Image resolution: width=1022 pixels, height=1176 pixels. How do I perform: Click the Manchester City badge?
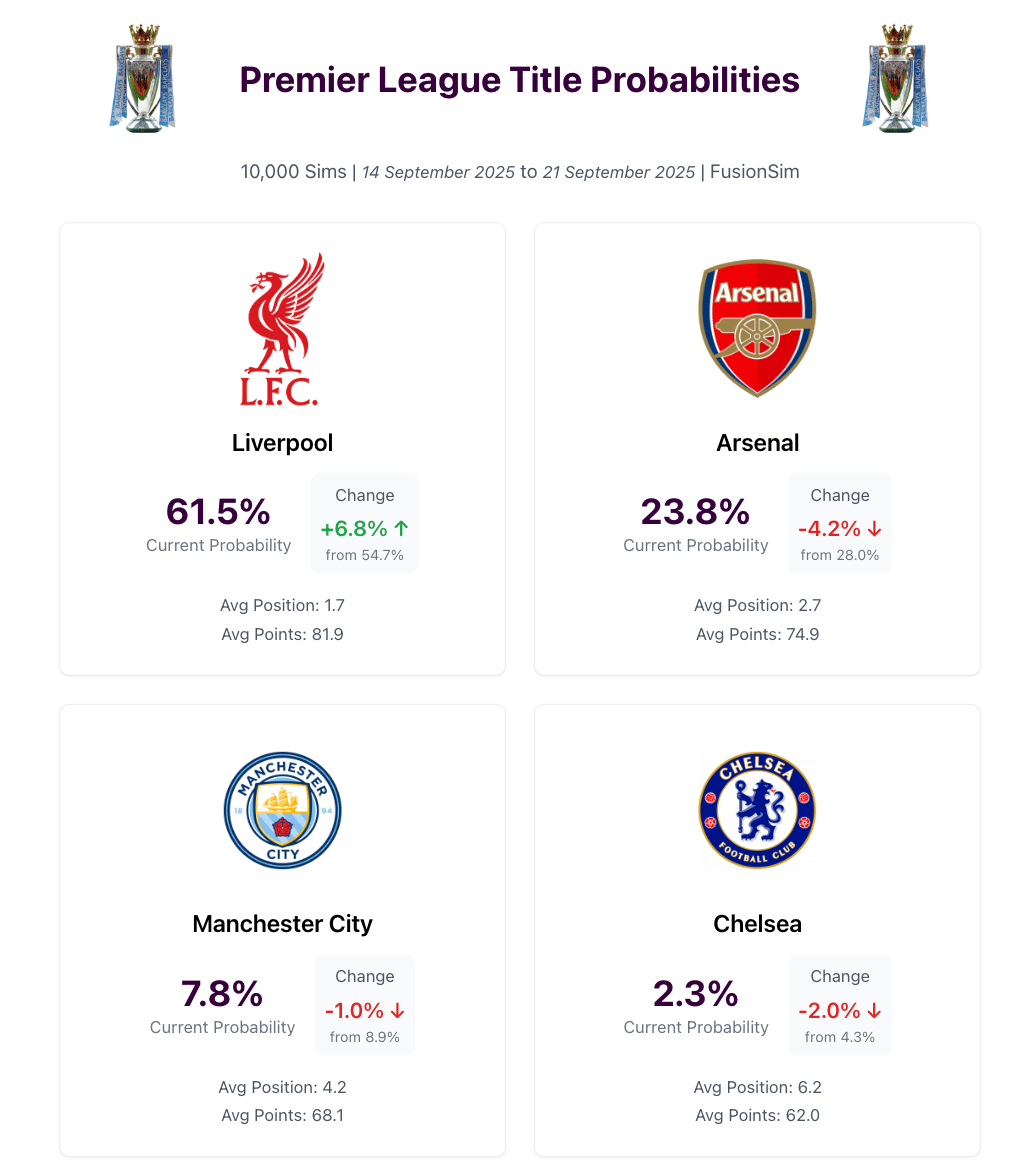click(x=282, y=810)
